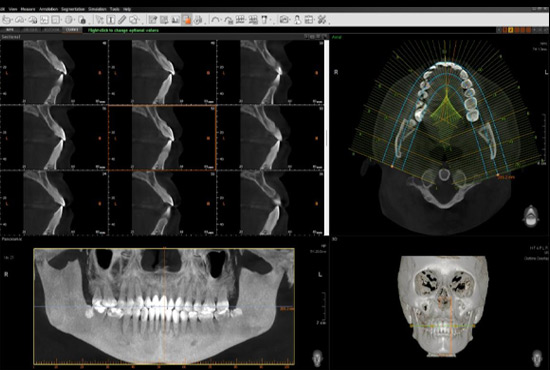550x370 pixels.
Task: Toggle the orange highlighted toolbar tool
Action: coord(187,20)
